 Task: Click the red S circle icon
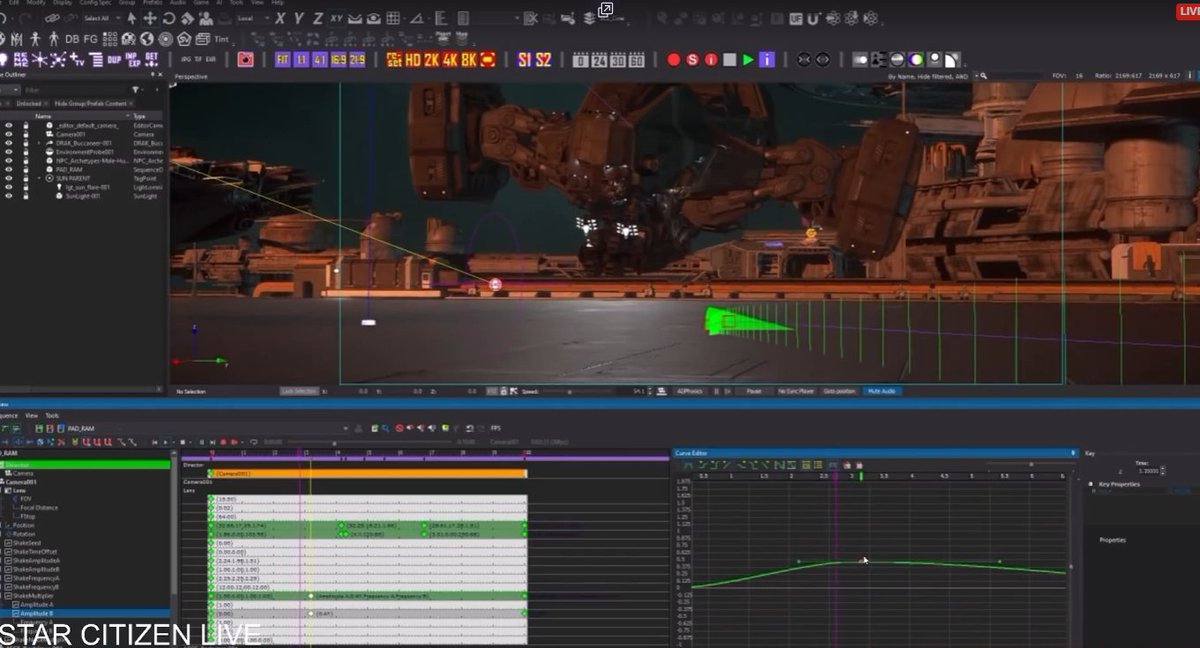[692, 60]
